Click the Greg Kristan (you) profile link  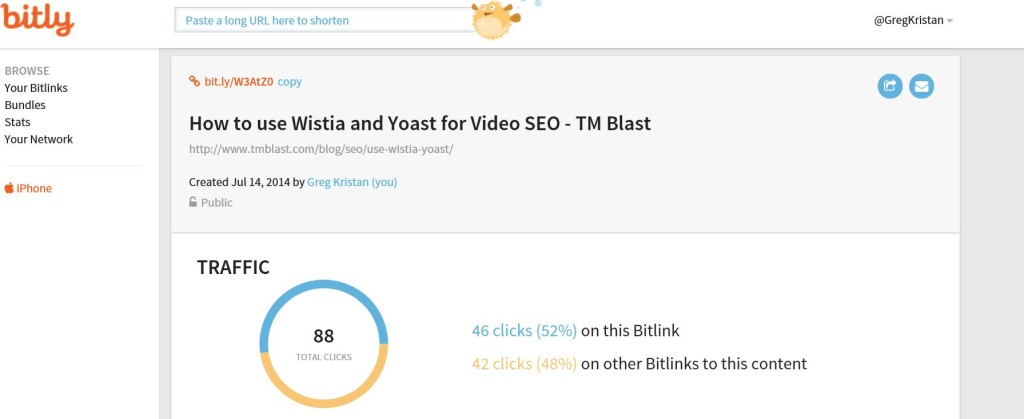pyautogui.click(x=352, y=182)
